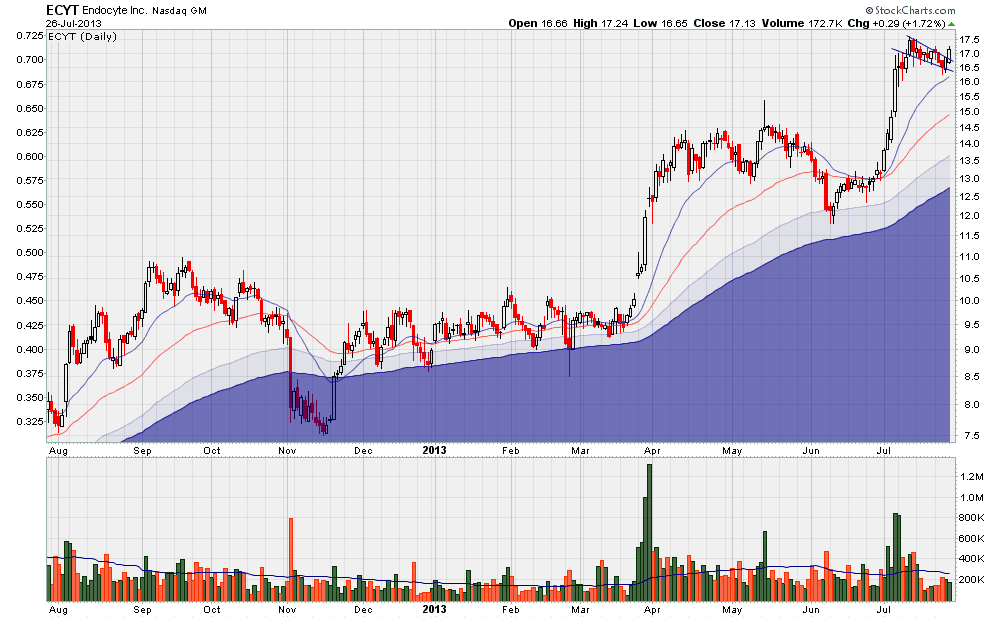Click the 11.0 price label on right axis
The height and width of the screenshot is (618, 1000).
pyautogui.click(x=969, y=257)
